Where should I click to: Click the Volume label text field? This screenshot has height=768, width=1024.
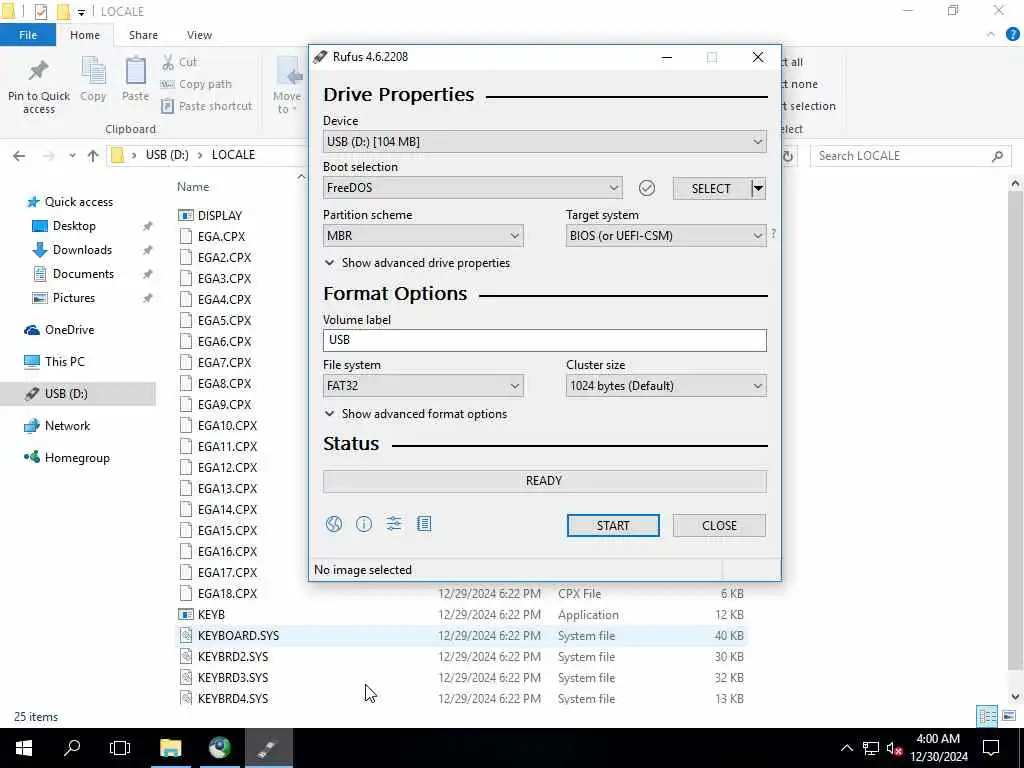[545, 340]
